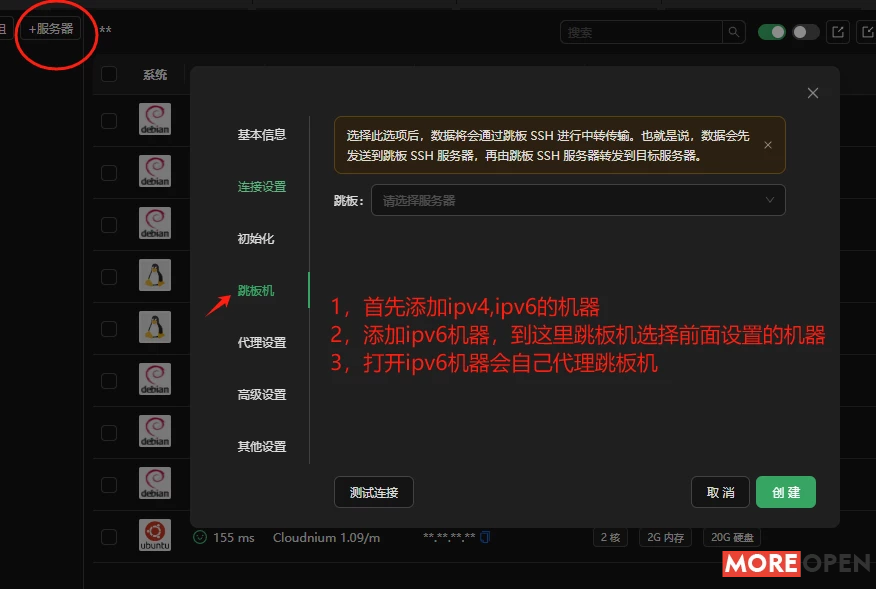Viewport: 876px width, 589px height.
Task: Click the Tux penguin icon server thumbnail
Action: pos(155,274)
